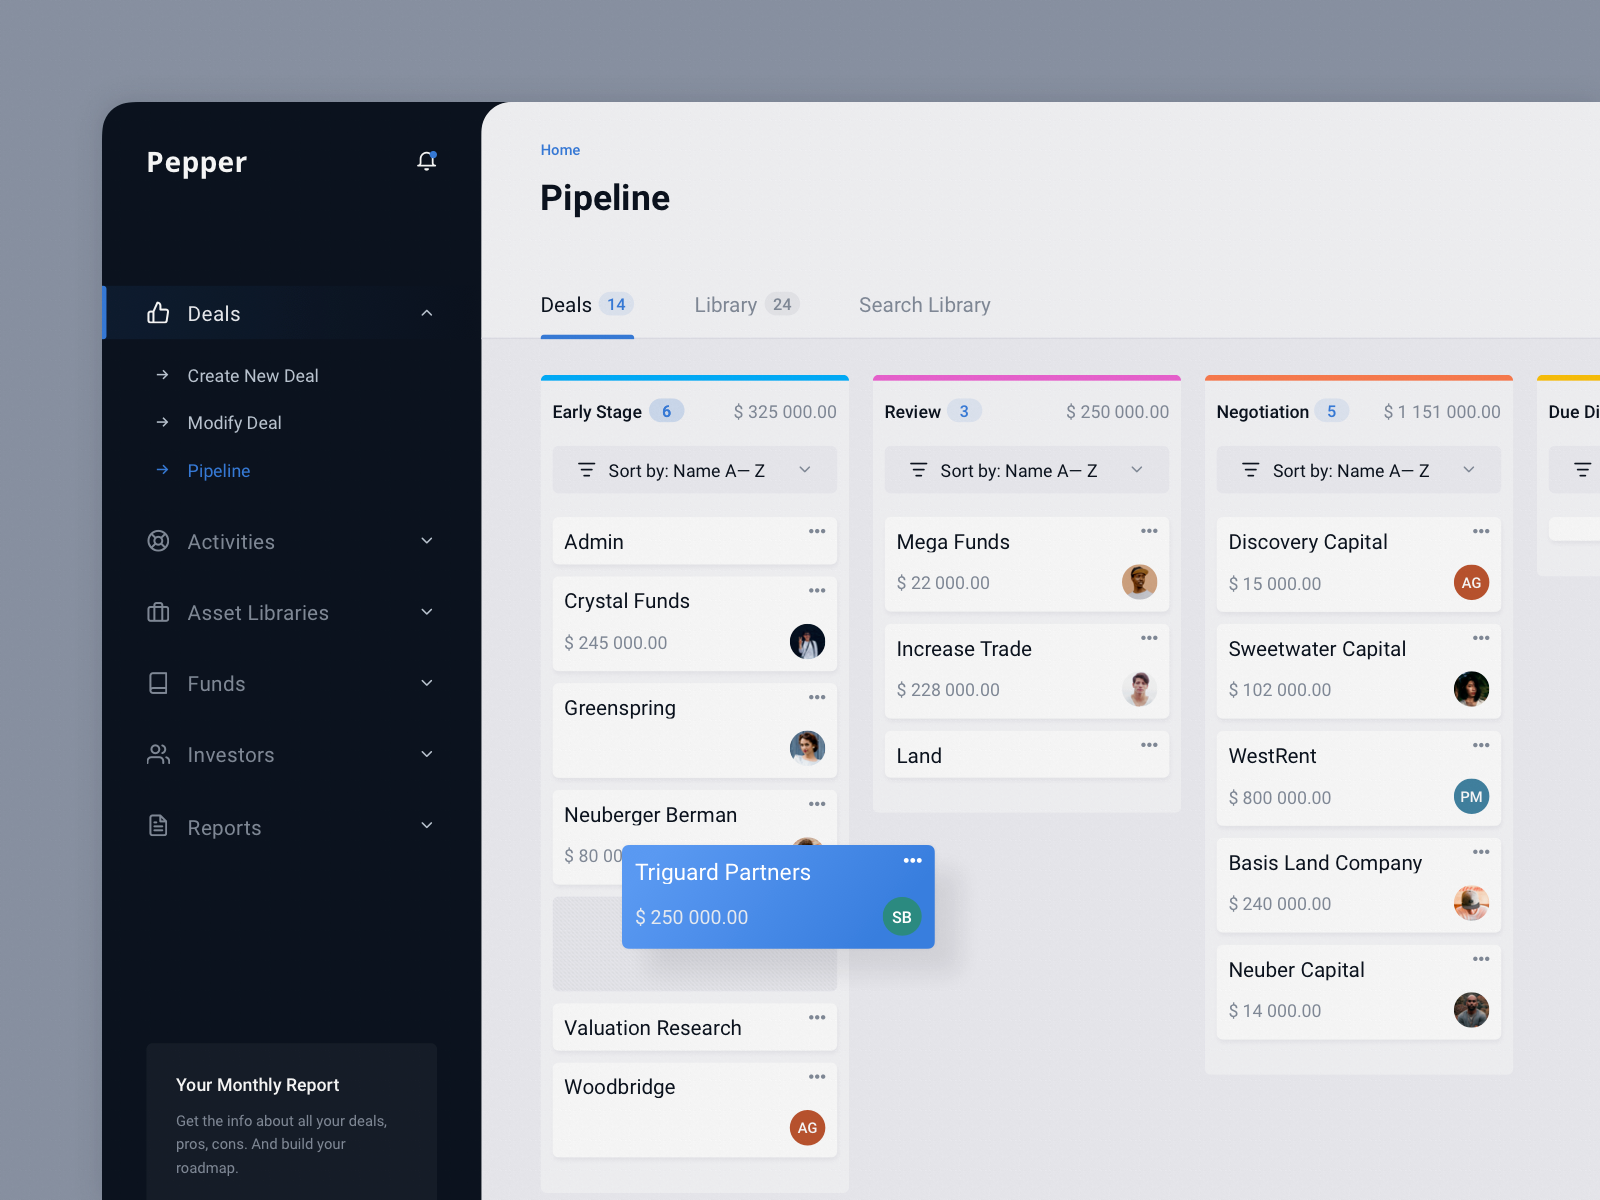1600x1200 pixels.
Task: Click the PM avatar on WestRent card
Action: [1471, 797]
